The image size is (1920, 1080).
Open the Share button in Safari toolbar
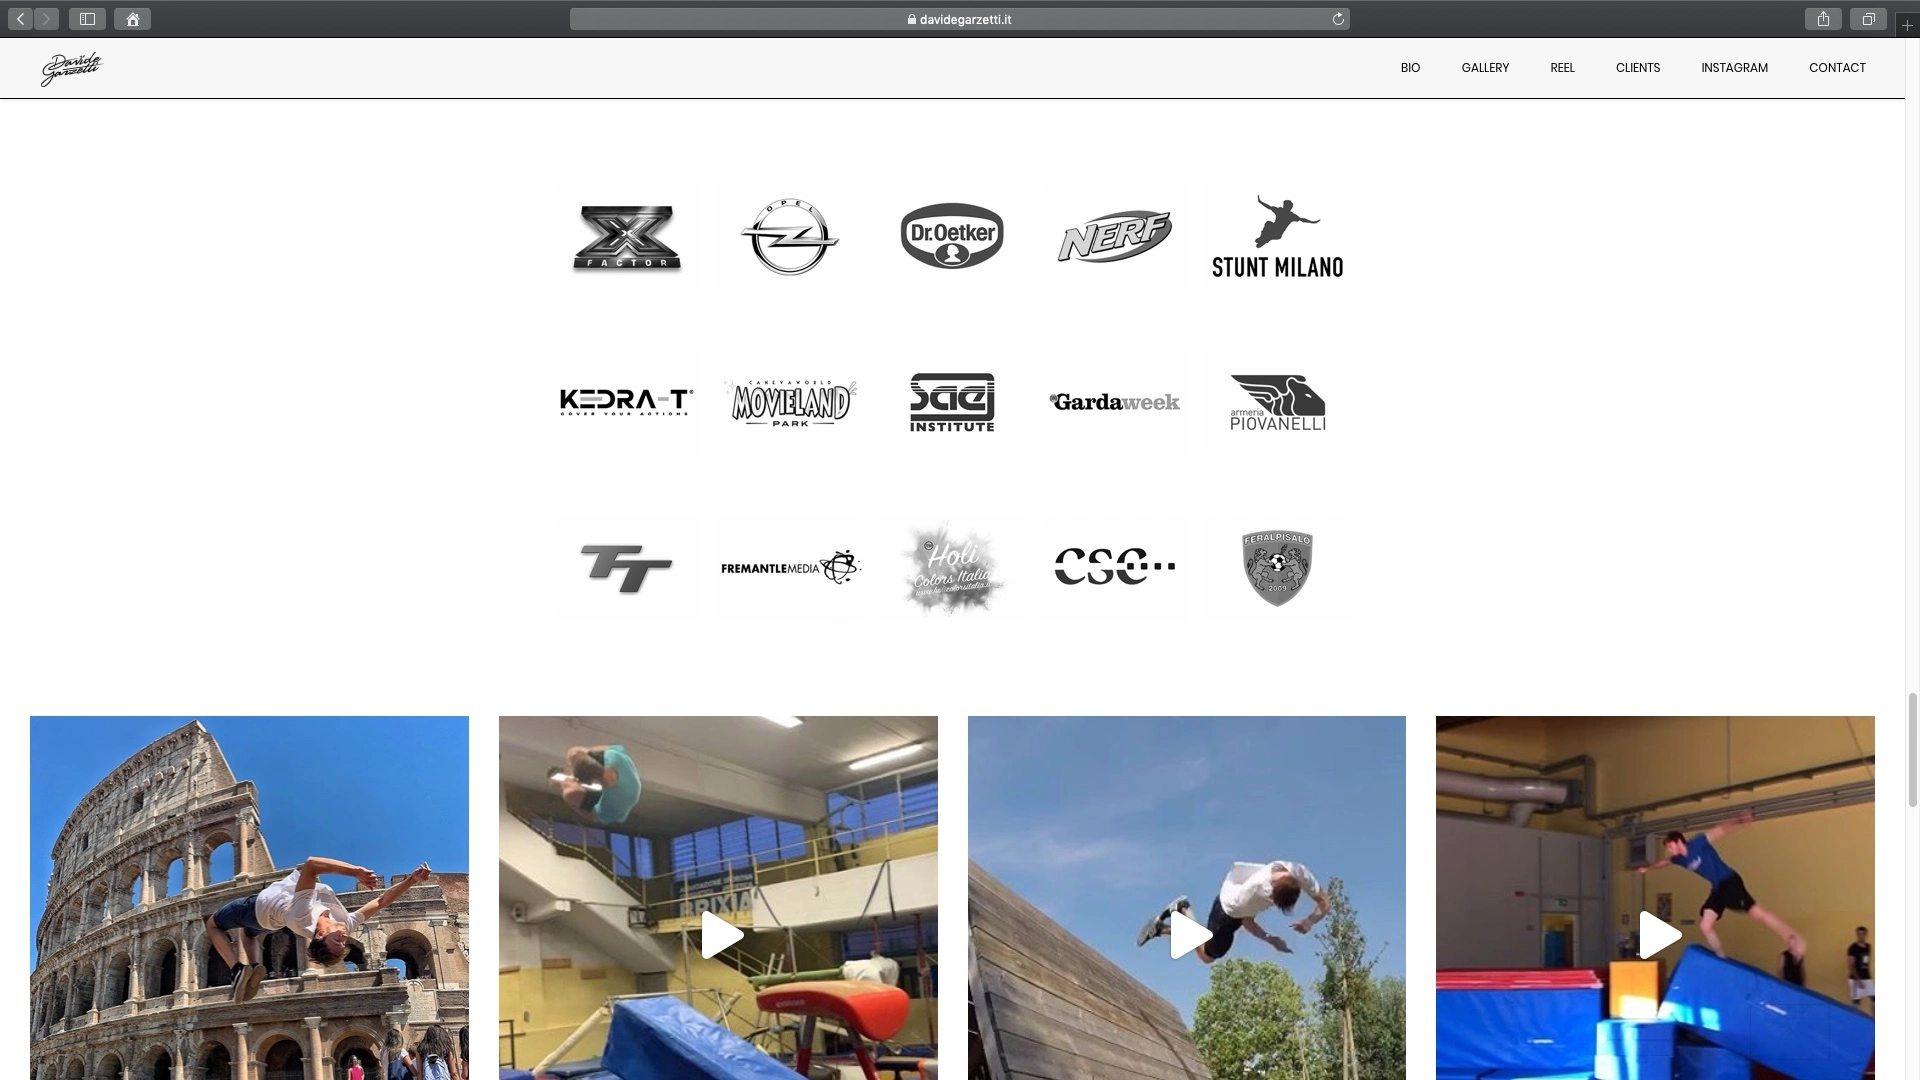[x=1823, y=19]
